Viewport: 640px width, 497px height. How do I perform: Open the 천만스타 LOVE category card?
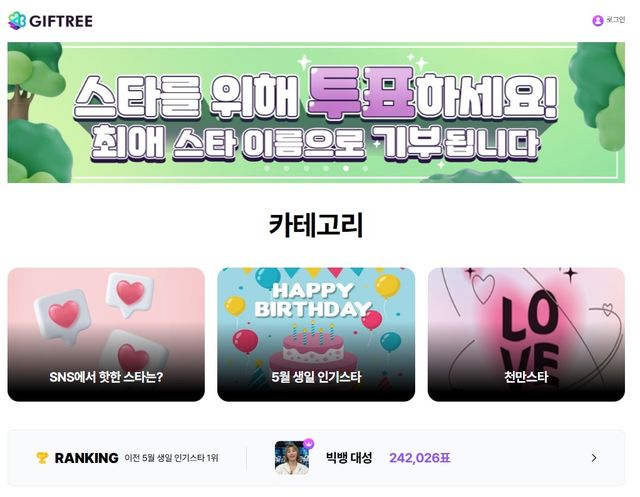tap(526, 335)
